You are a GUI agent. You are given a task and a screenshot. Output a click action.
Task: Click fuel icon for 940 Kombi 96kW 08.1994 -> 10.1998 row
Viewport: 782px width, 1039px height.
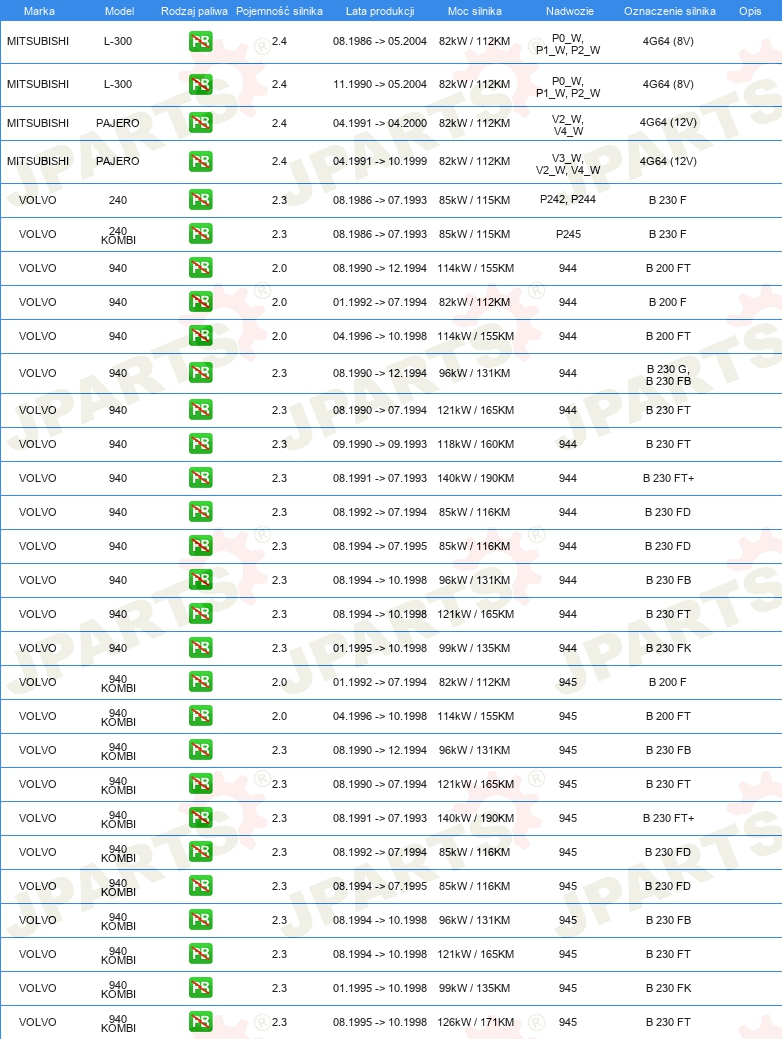tap(200, 920)
